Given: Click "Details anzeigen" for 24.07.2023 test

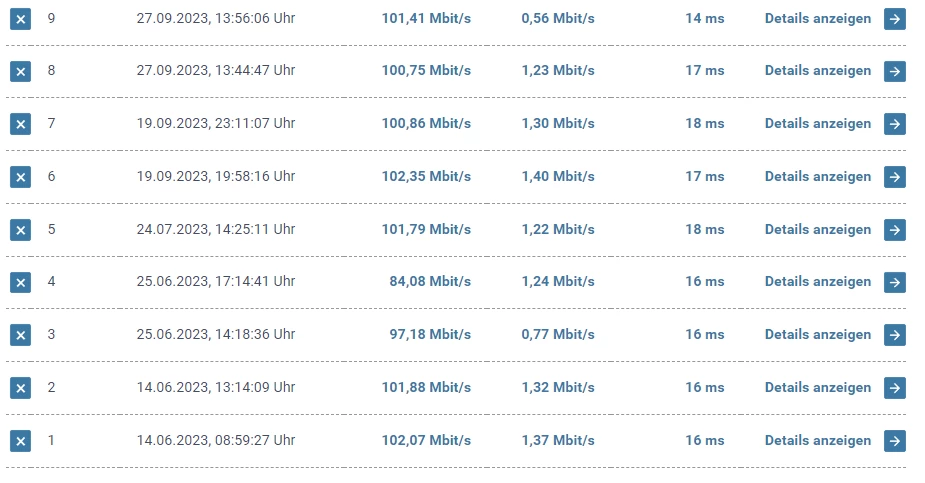Looking at the screenshot, I should coord(817,229).
